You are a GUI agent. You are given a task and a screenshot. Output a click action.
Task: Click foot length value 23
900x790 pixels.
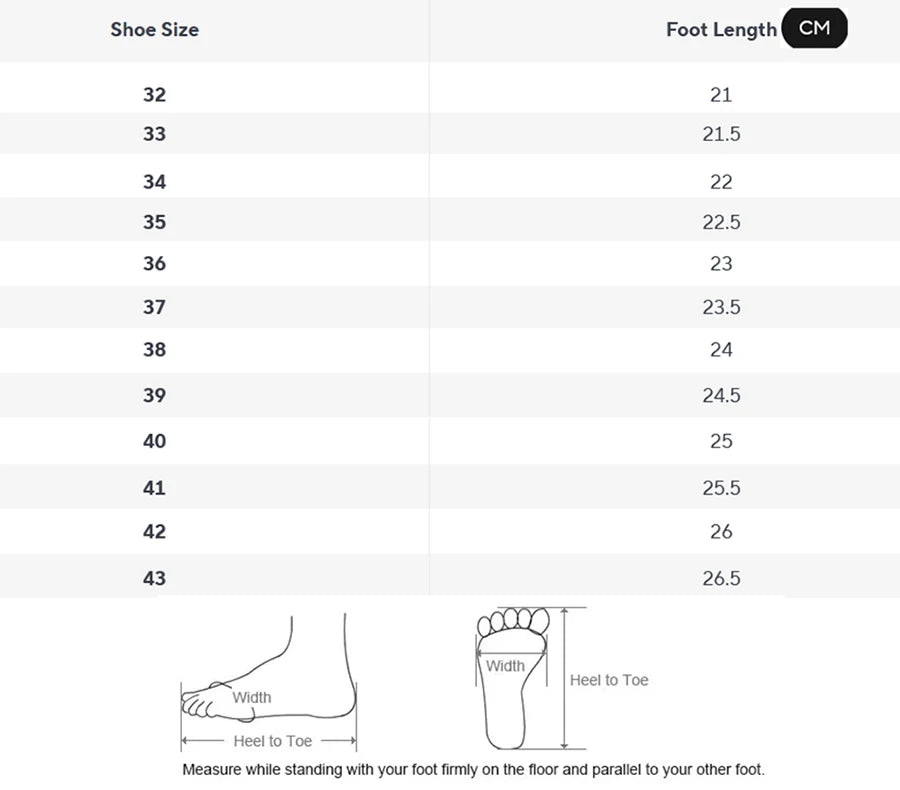click(x=721, y=264)
